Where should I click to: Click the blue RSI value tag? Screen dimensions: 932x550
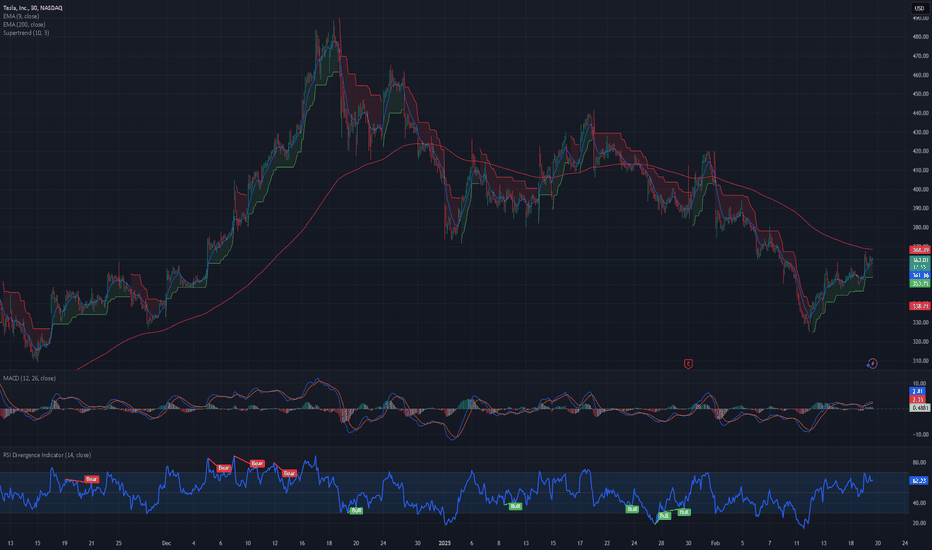[x=920, y=480]
